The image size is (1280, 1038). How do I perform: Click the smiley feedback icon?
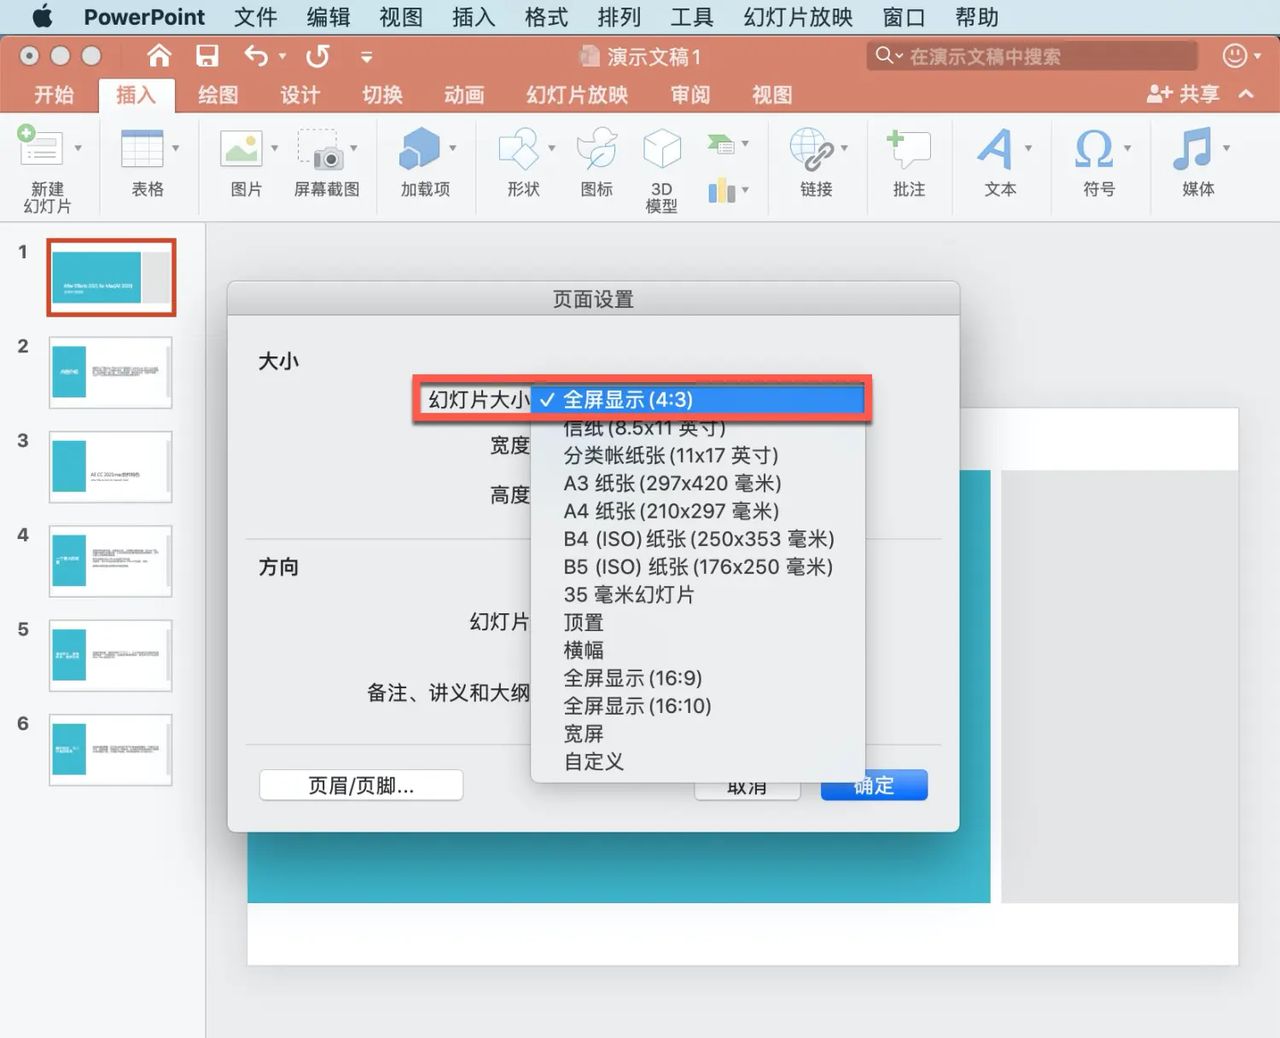(x=1235, y=56)
